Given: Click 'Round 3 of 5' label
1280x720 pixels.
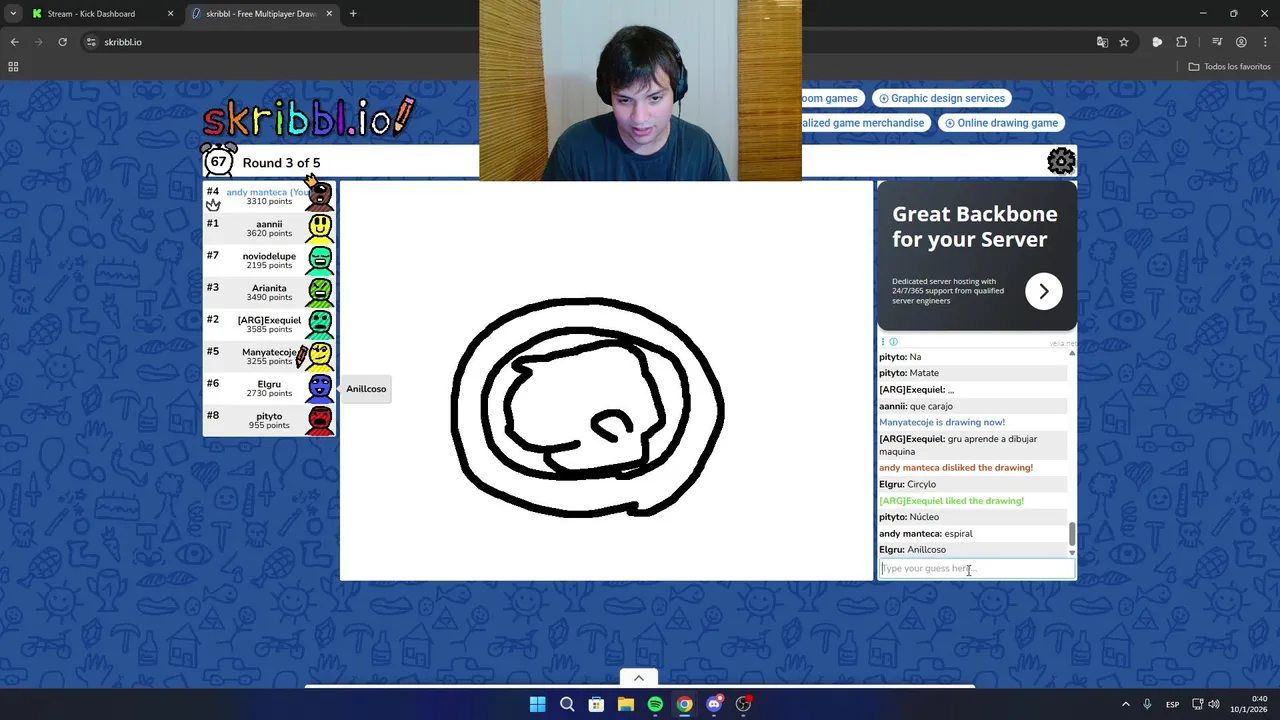Looking at the screenshot, I should click(x=281, y=163).
